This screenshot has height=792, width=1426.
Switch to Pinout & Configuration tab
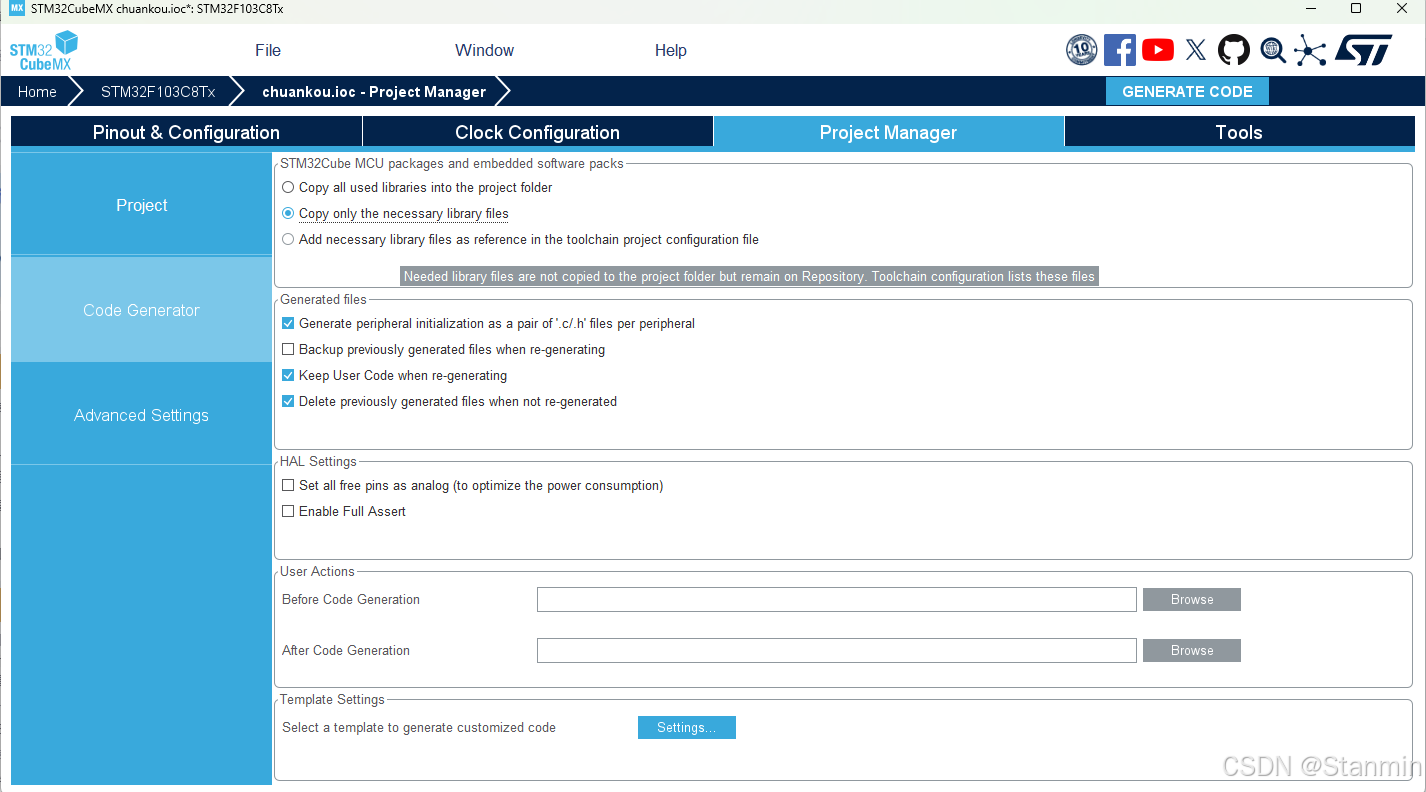186,132
